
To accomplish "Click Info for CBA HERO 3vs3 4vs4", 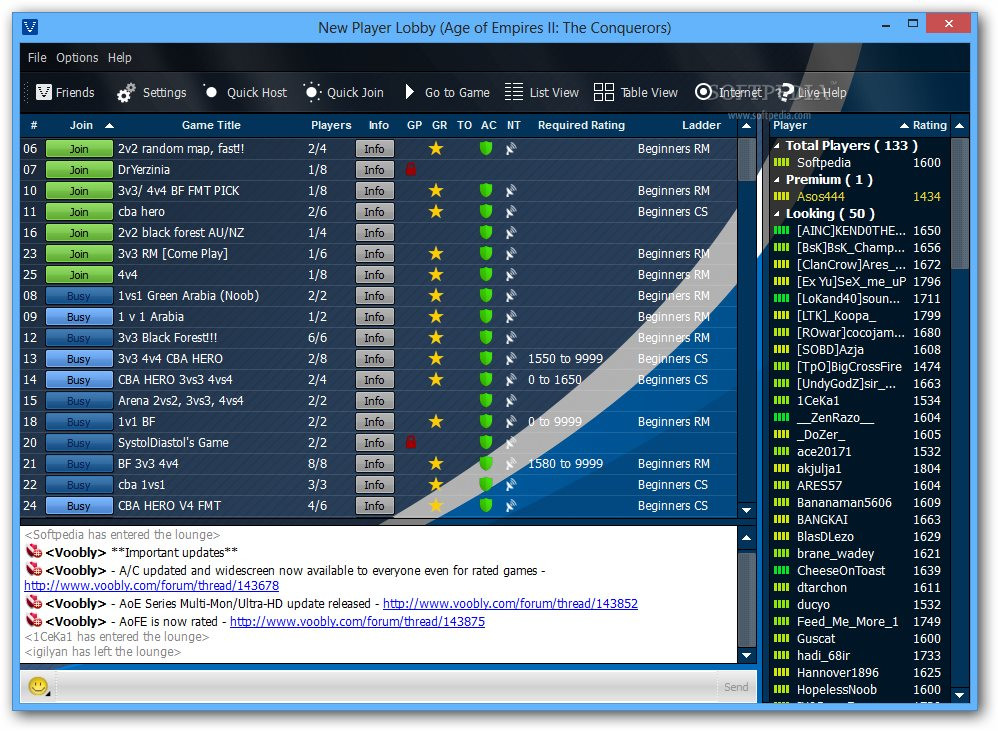I will click(374, 379).
